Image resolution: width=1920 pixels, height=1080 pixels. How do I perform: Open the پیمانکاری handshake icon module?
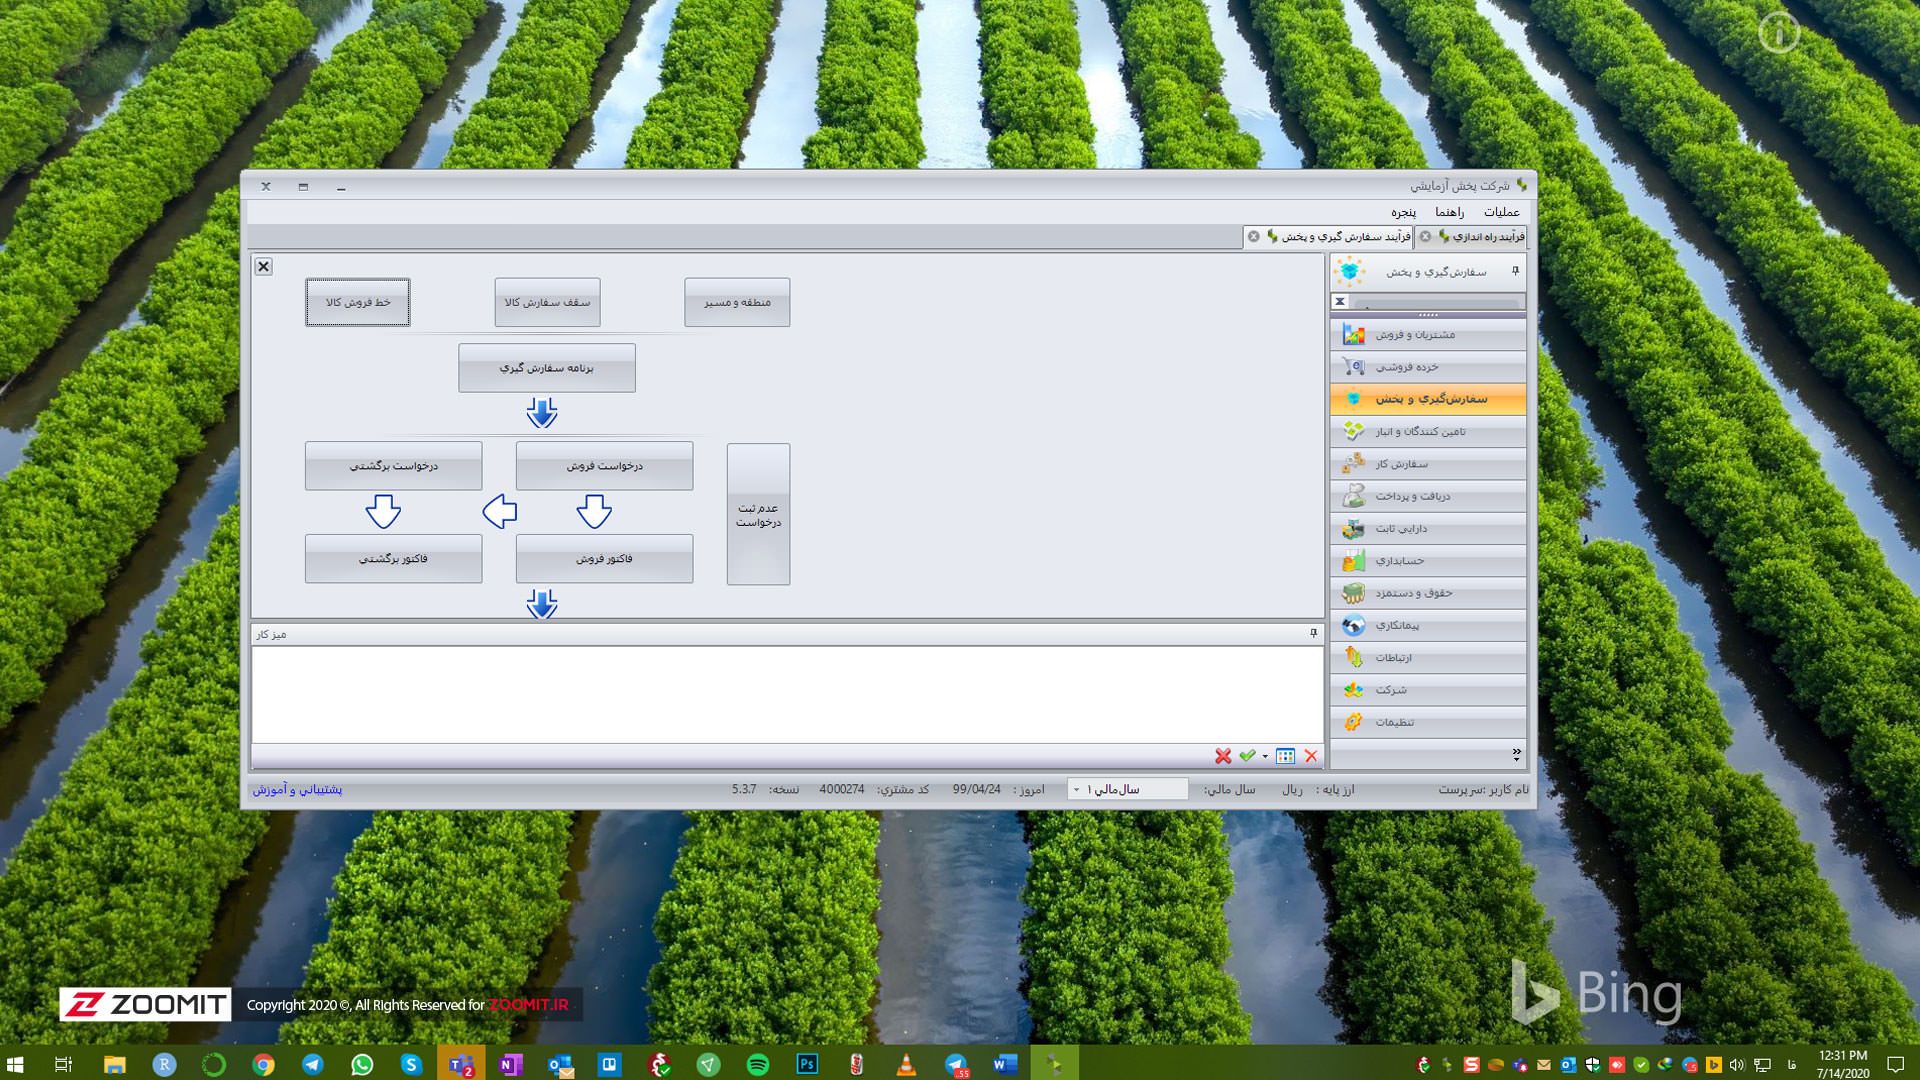pyautogui.click(x=1353, y=626)
